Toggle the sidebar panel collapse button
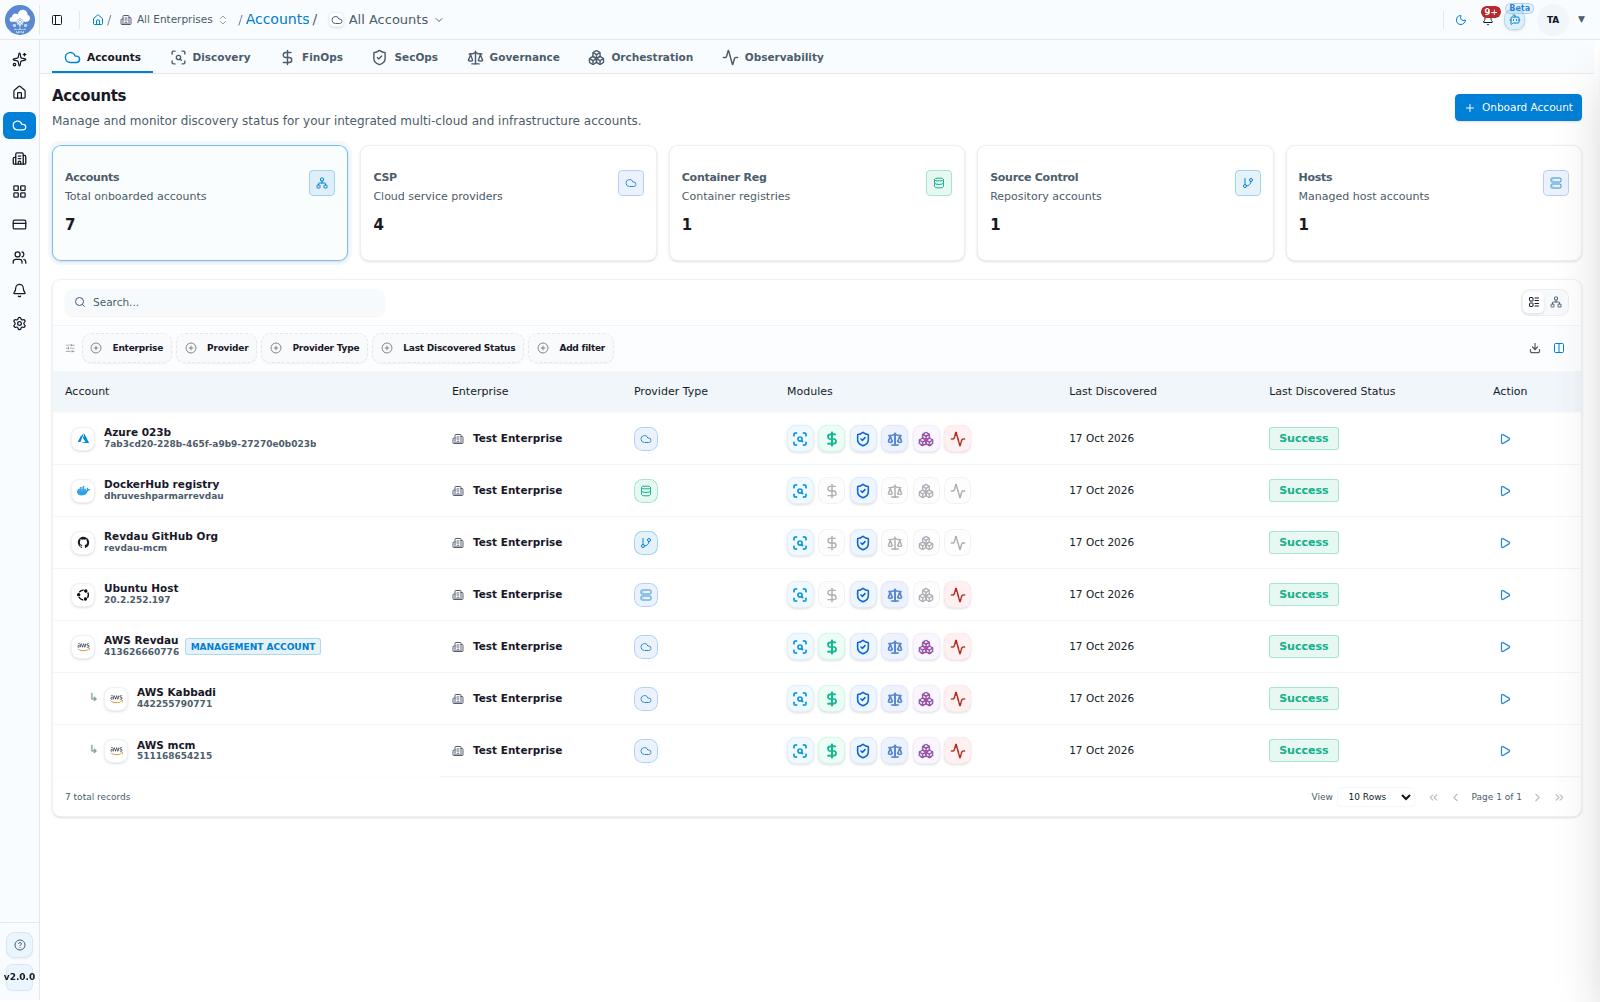 click(57, 20)
